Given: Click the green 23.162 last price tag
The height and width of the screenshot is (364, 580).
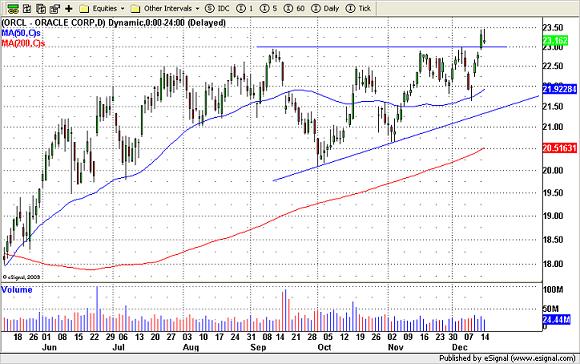Looking at the screenshot, I should pos(554,40).
